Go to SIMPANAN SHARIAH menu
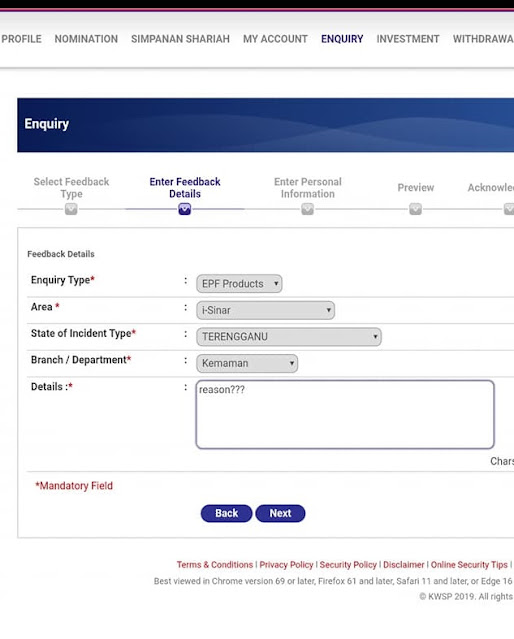 coord(180,39)
